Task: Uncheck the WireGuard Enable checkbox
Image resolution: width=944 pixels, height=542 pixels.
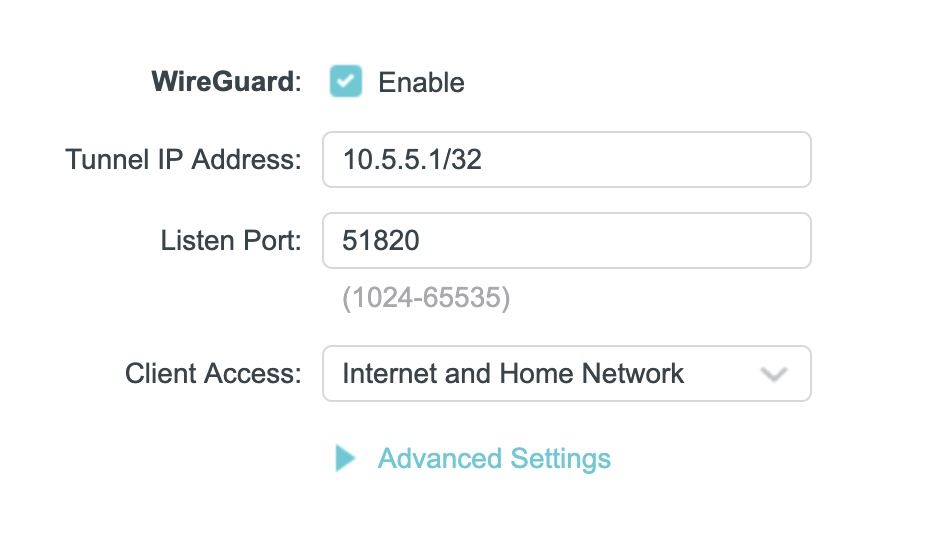Action: click(346, 81)
